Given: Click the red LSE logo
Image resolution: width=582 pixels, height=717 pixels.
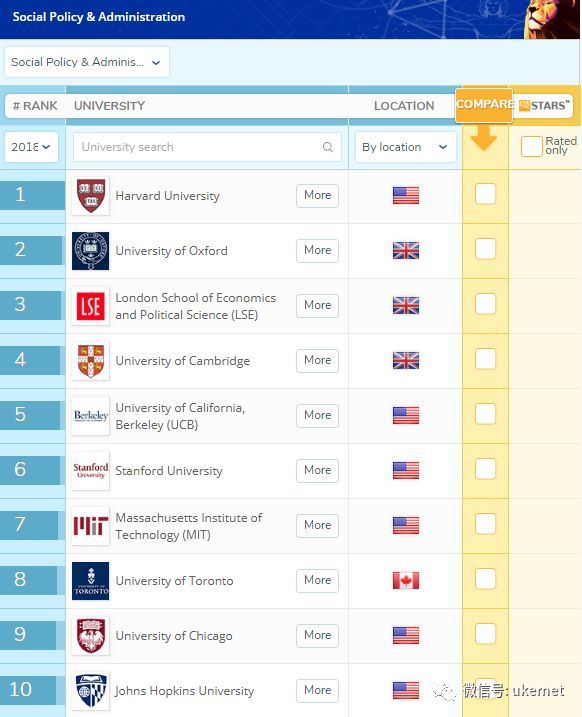Looking at the screenshot, I should 91,306.
